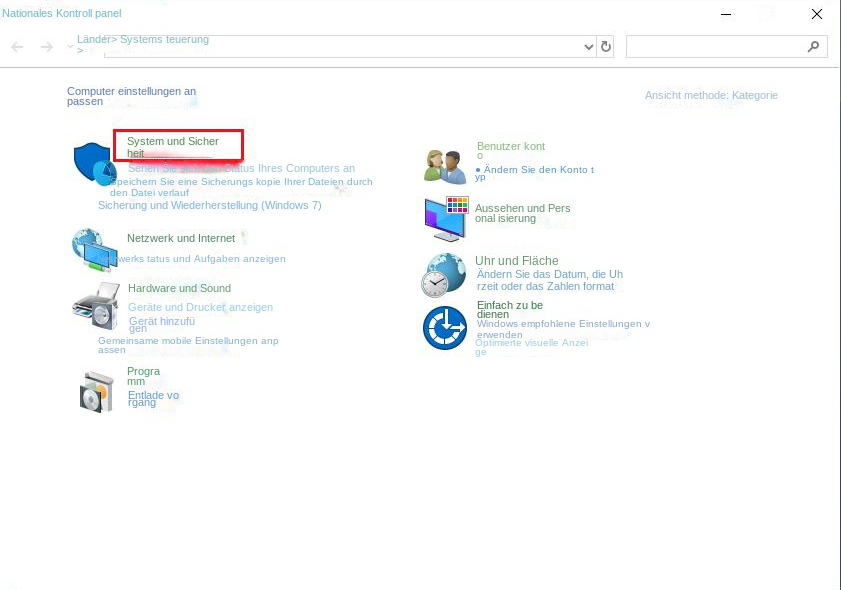Open the Ansichtmethode Kategorie dropdown
Viewport: 841px width, 590px height.
[x=754, y=95]
